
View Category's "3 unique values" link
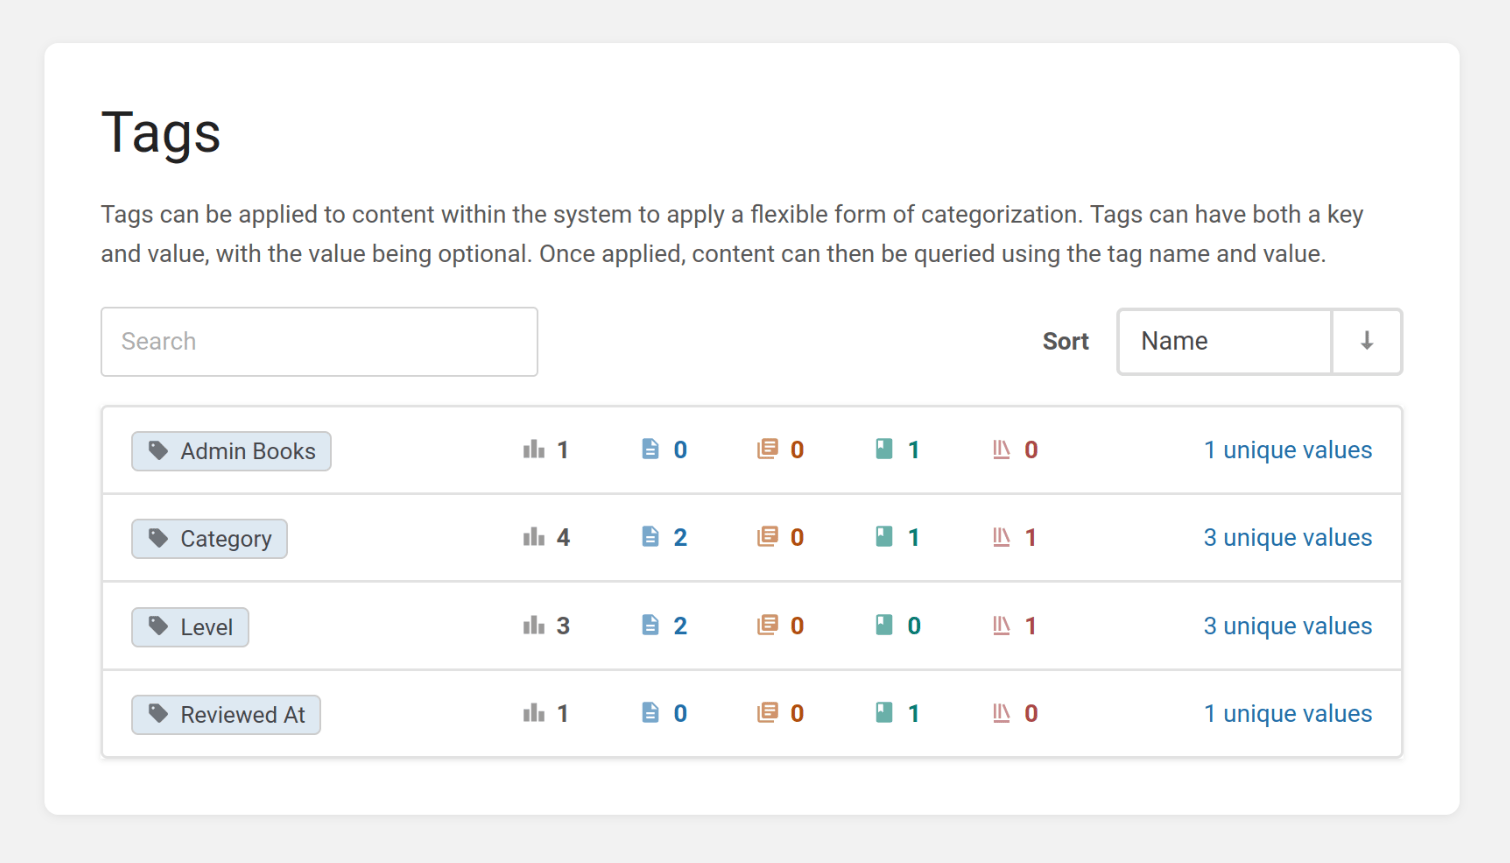pos(1287,538)
